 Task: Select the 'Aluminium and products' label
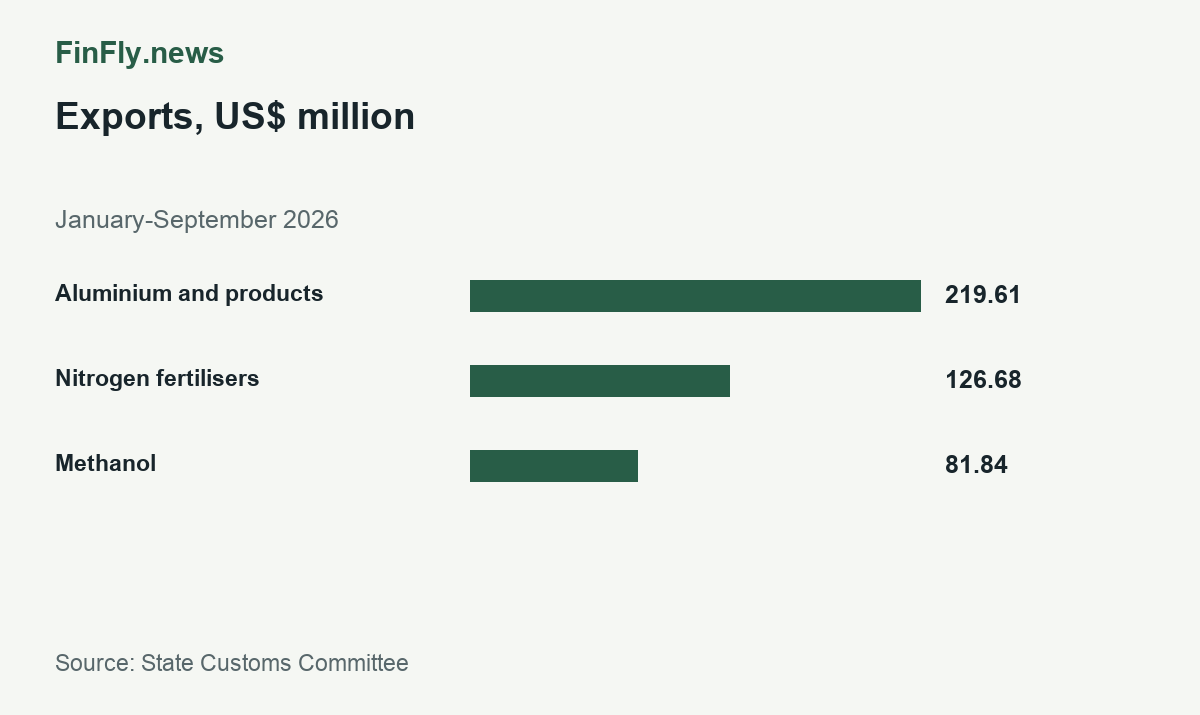point(189,294)
